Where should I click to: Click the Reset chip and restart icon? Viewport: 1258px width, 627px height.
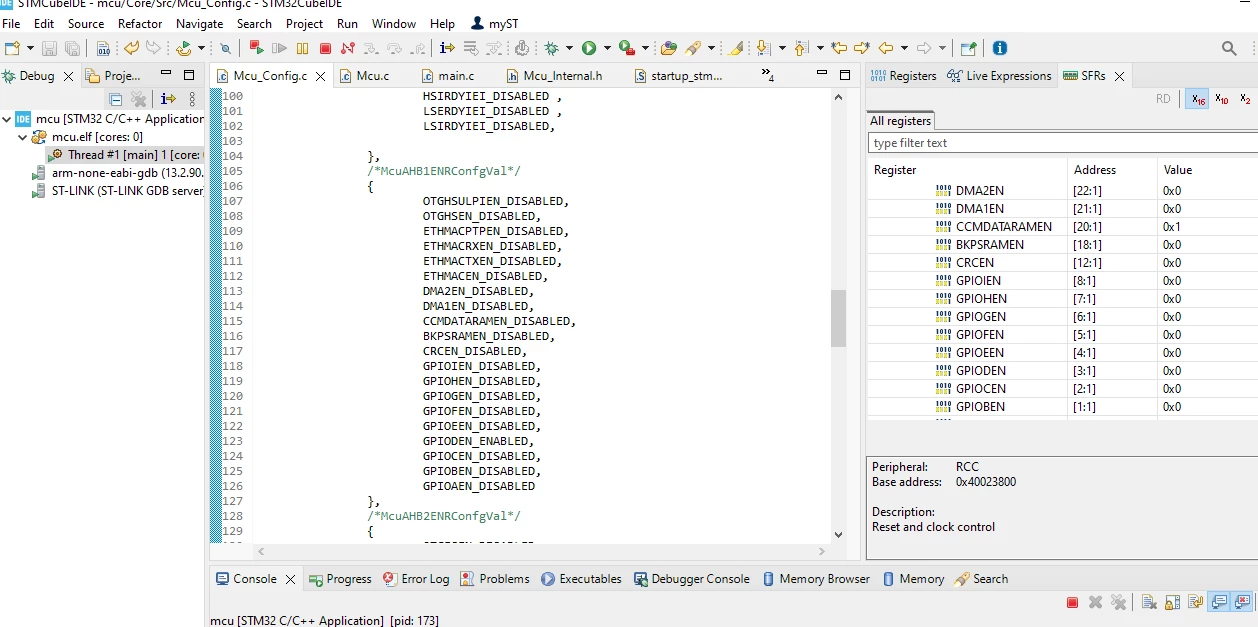click(521, 48)
